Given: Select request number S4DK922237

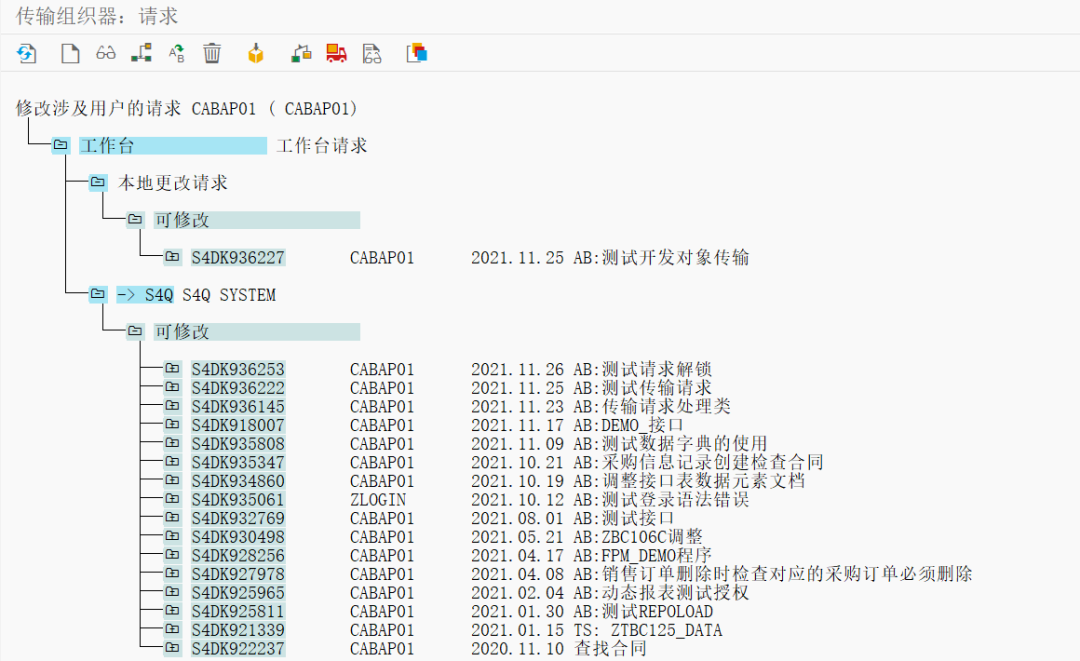Looking at the screenshot, I should pos(238,648).
